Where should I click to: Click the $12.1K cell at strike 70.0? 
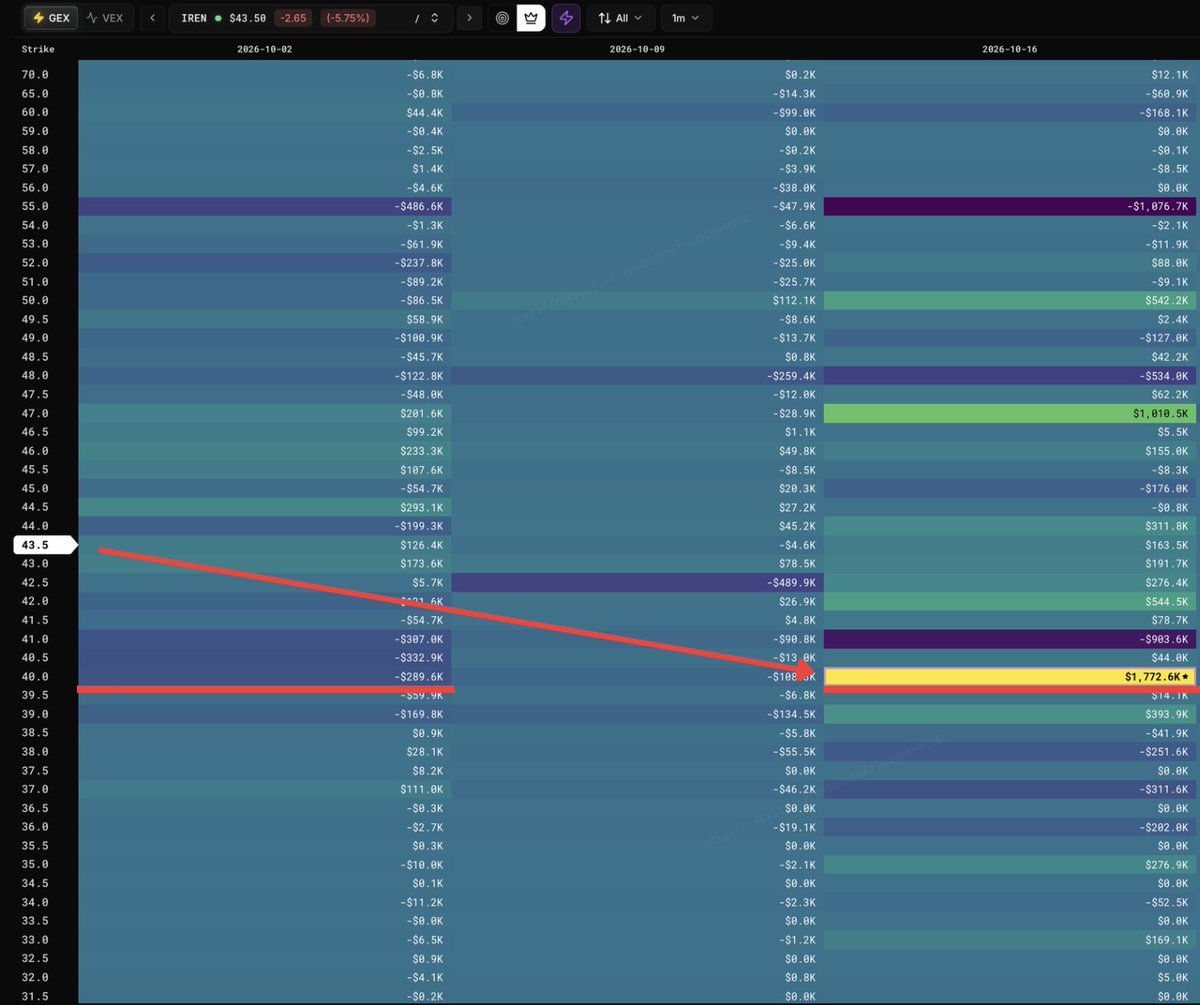1010,75
